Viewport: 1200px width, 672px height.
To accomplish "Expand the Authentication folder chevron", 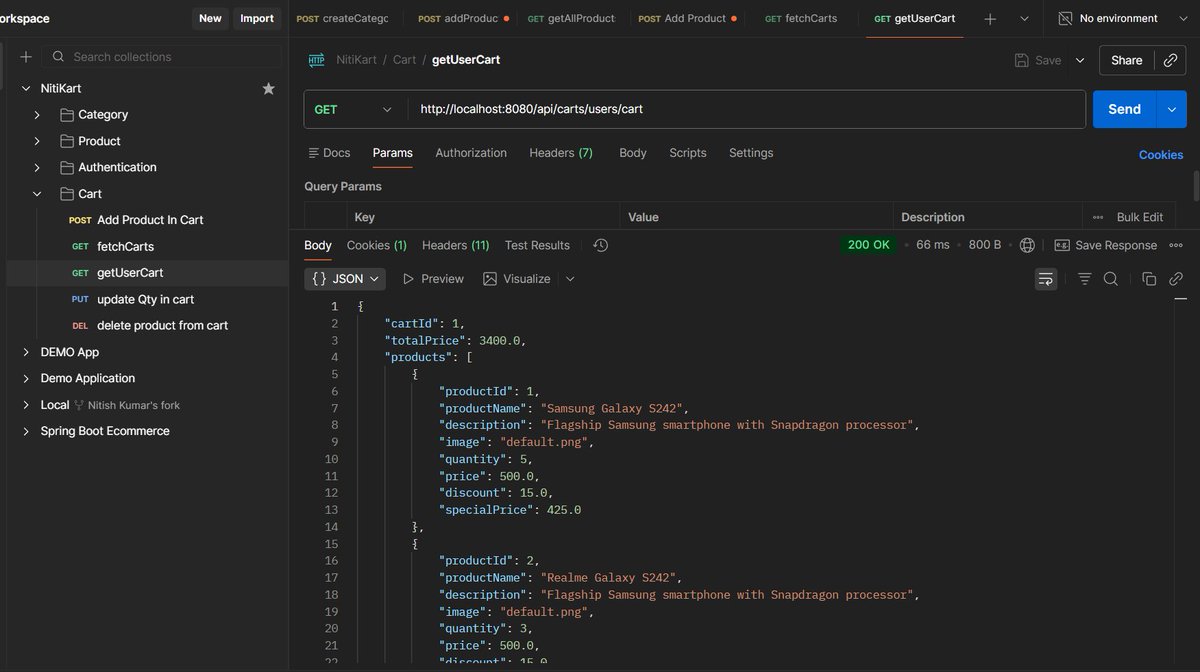I will [37, 167].
